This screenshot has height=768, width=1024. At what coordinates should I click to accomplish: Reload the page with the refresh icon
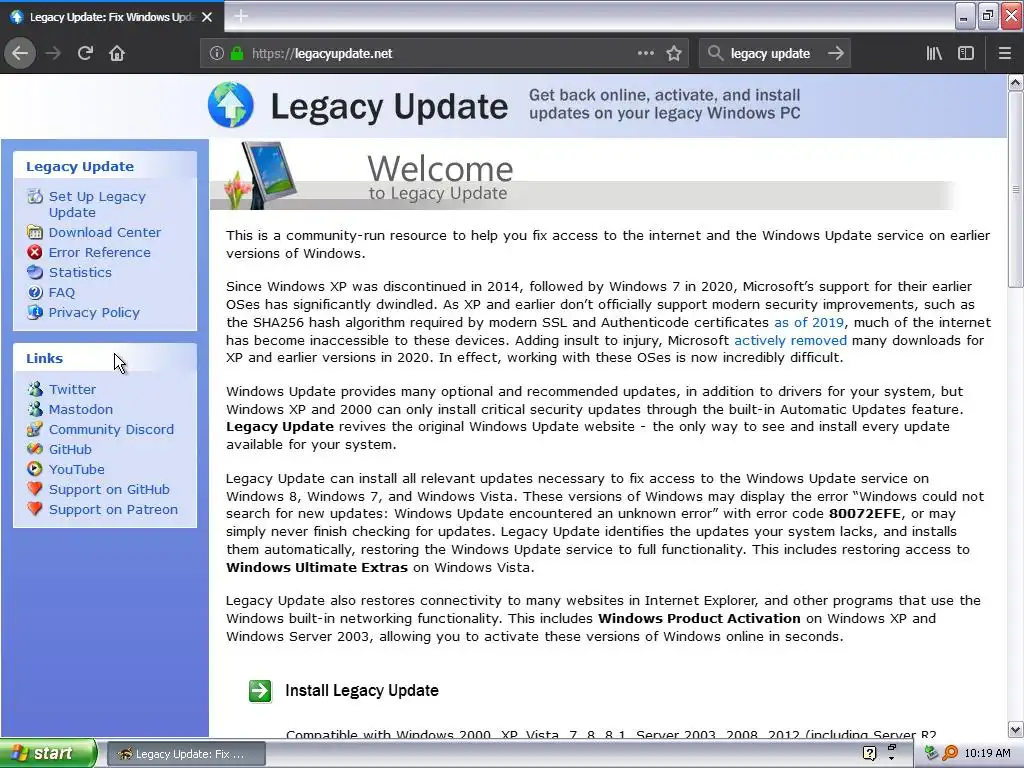[85, 53]
